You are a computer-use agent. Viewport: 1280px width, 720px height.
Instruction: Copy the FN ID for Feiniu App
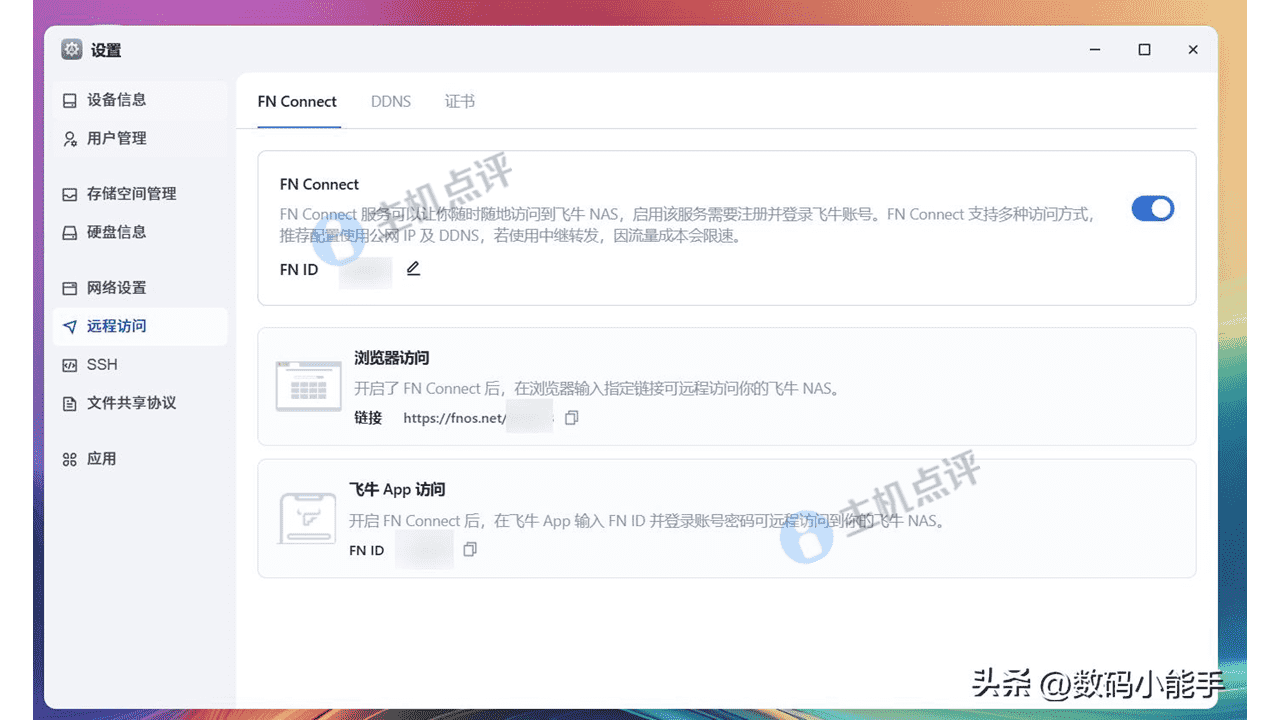pyautogui.click(x=470, y=549)
